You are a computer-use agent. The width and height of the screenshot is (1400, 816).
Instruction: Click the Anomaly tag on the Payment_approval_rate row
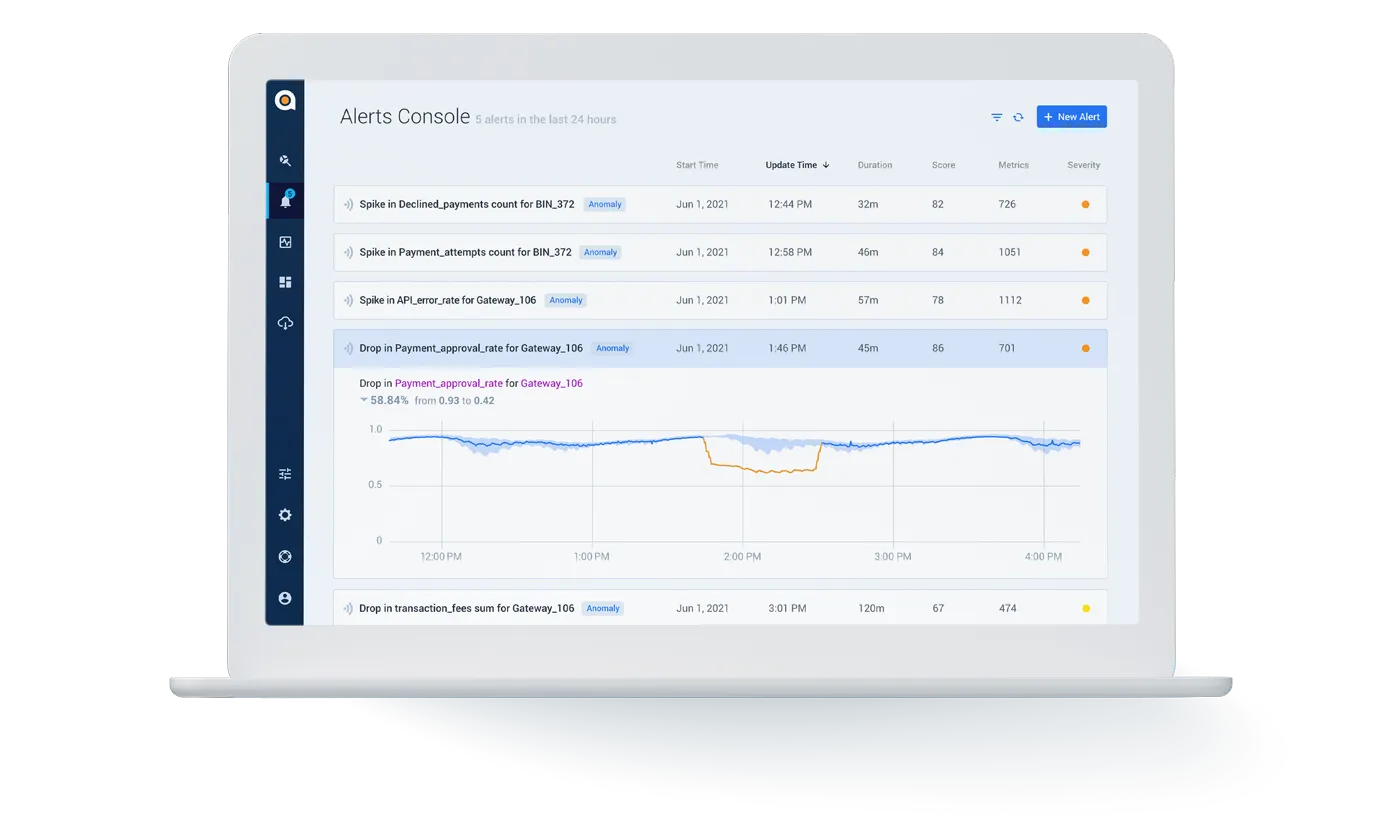[x=612, y=348]
